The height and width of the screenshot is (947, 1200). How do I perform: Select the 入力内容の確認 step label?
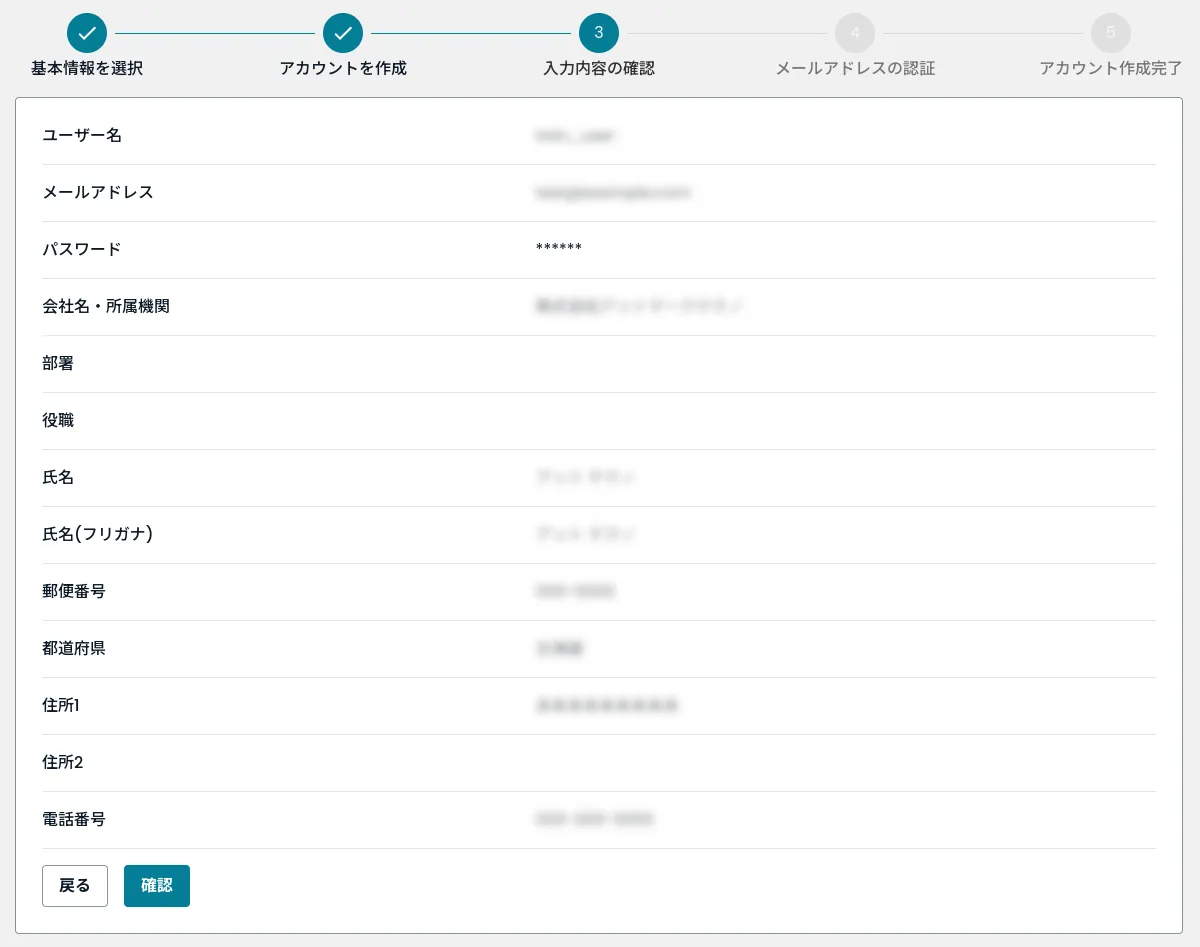coord(599,69)
